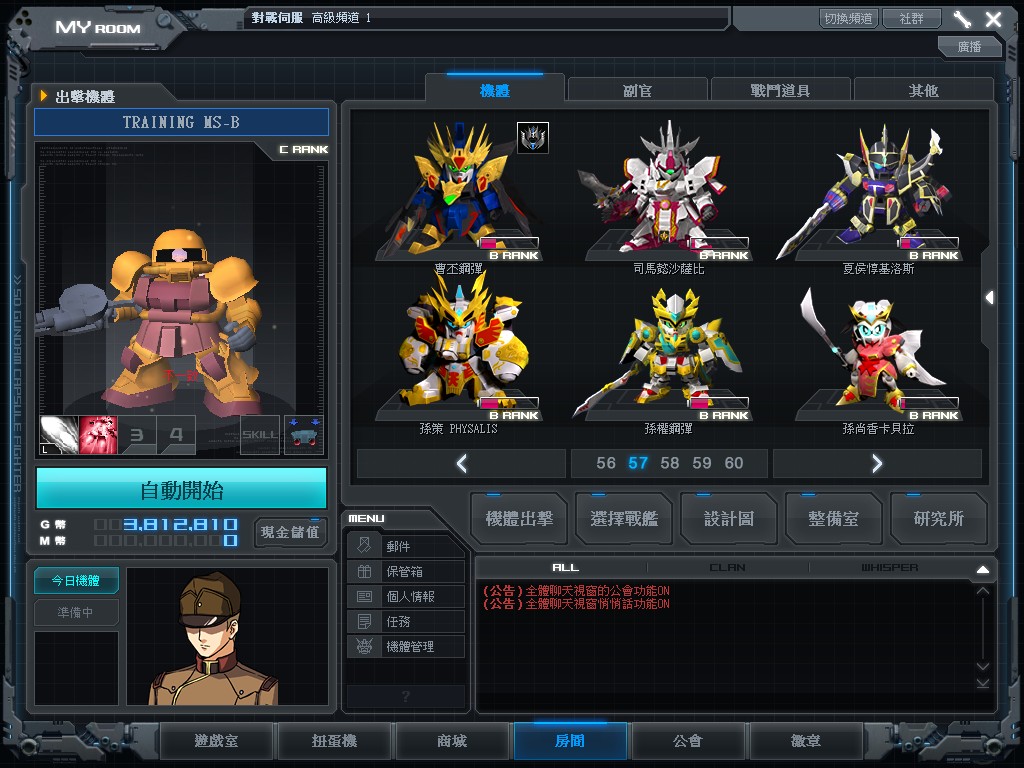Click the 機體出擊 button
Viewport: 1024px width, 768px height.
click(x=519, y=519)
